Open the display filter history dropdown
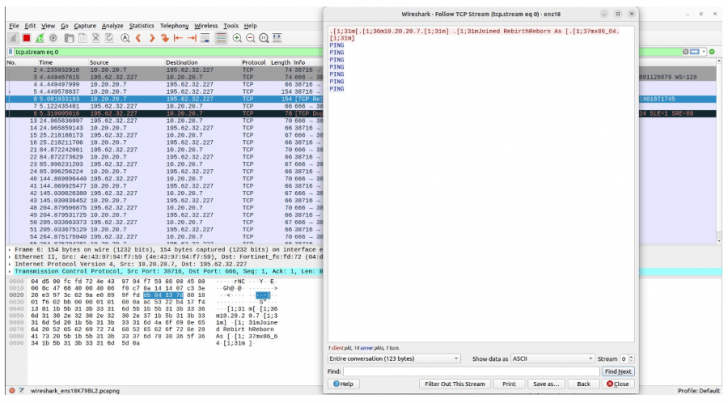The image size is (728, 403). pos(704,52)
